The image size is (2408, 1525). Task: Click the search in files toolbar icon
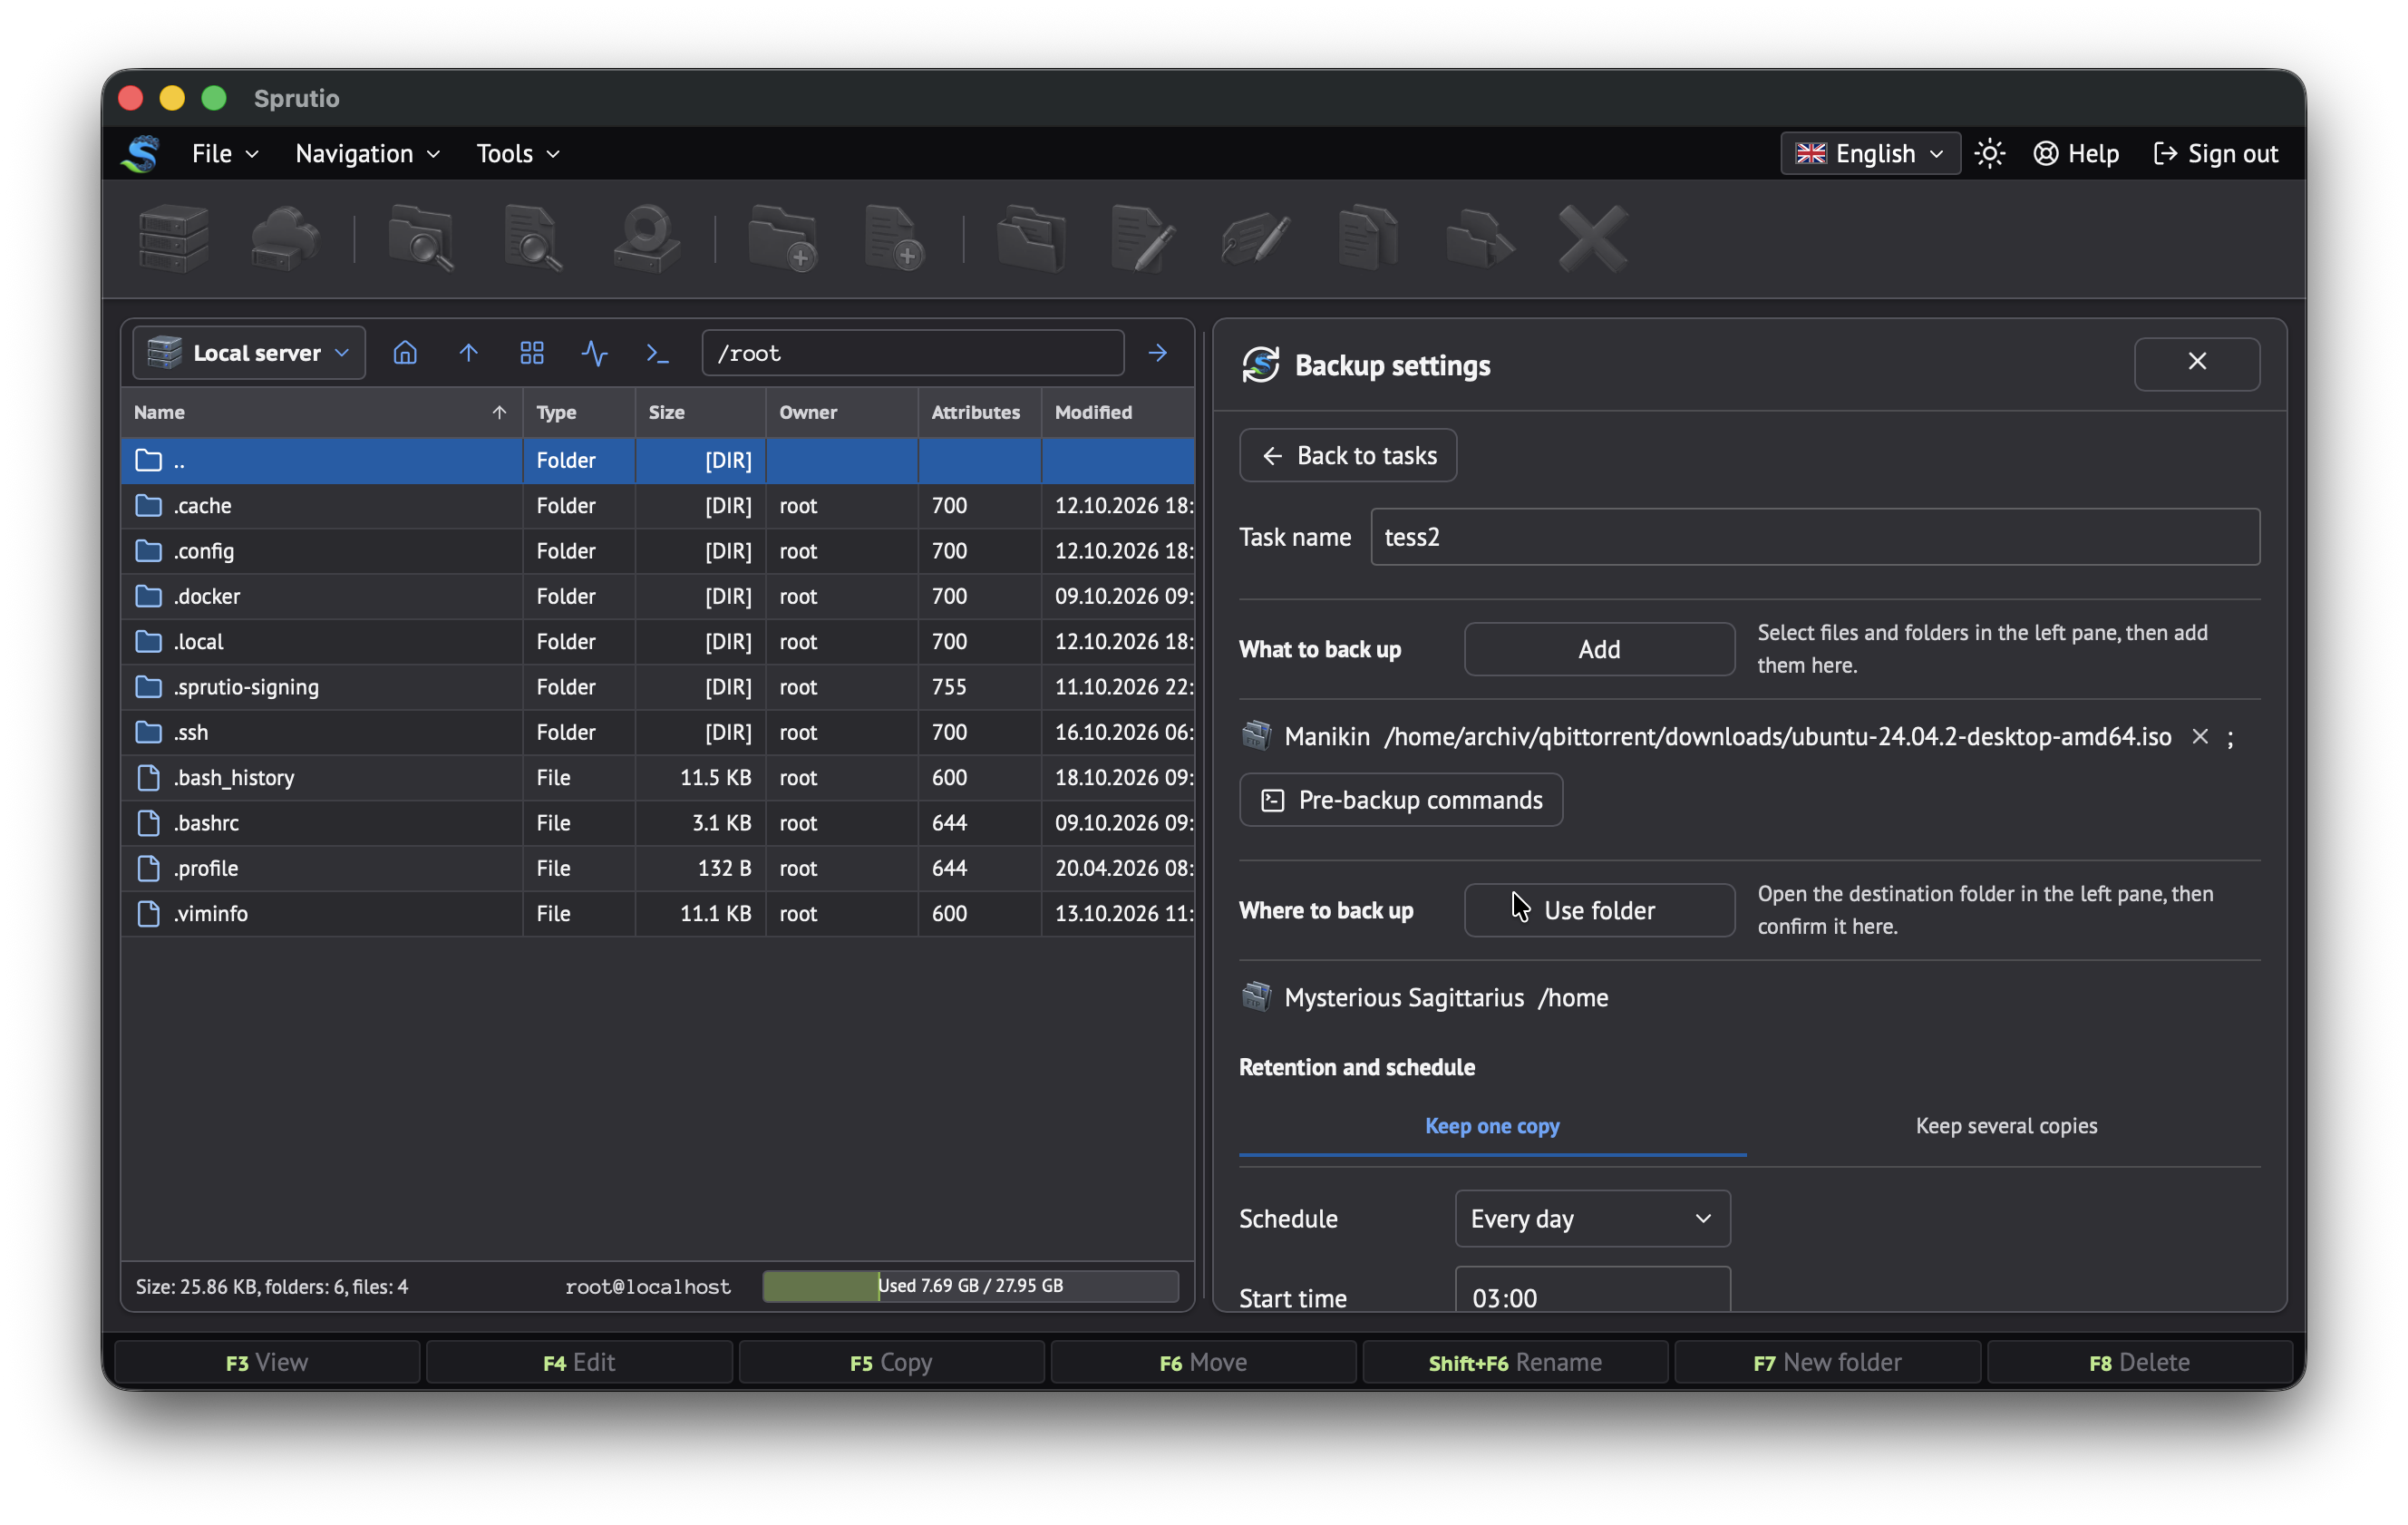[x=534, y=238]
